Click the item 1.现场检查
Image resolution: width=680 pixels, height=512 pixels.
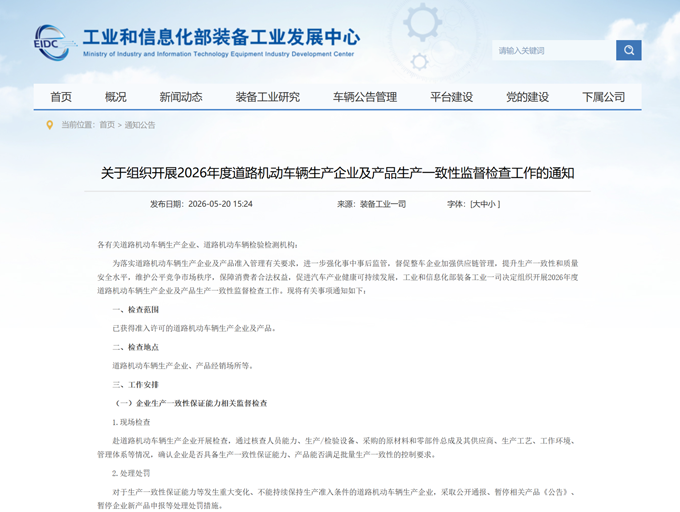[131, 422]
